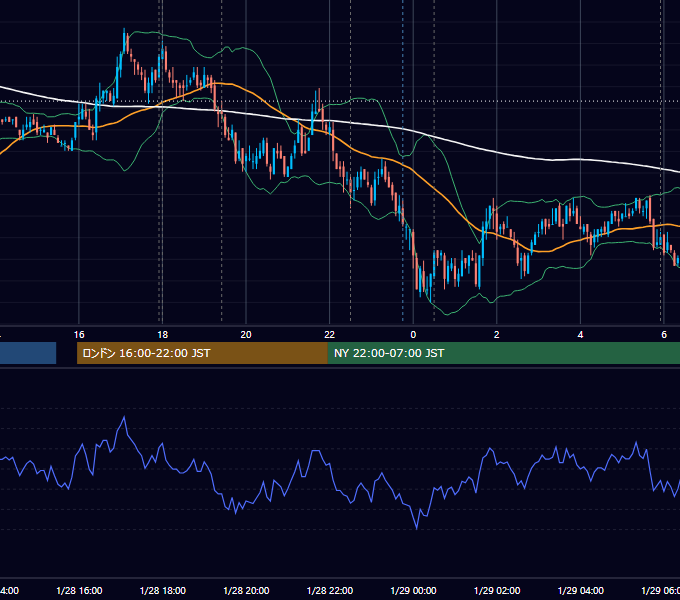The image size is (680, 600).
Task: Click the 18 hour label on chart axis
Action: (162, 334)
